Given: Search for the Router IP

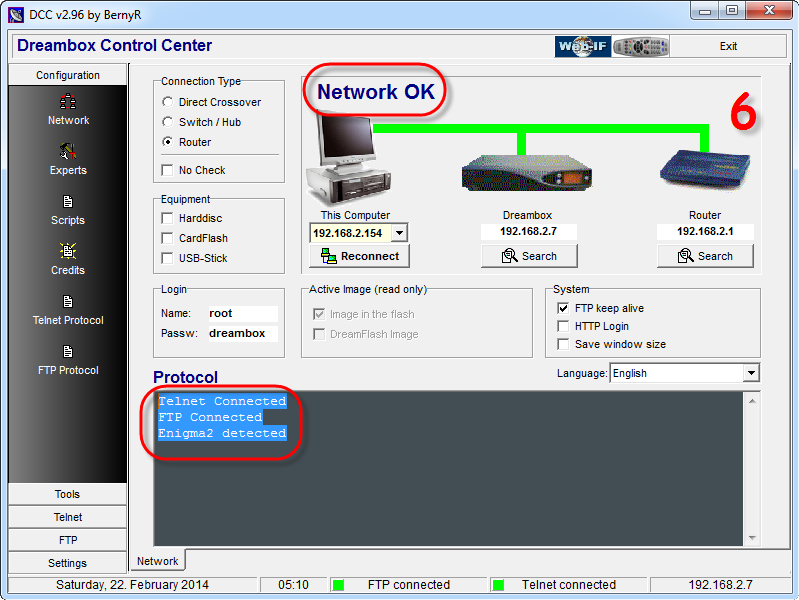Looking at the screenshot, I should [x=705, y=256].
